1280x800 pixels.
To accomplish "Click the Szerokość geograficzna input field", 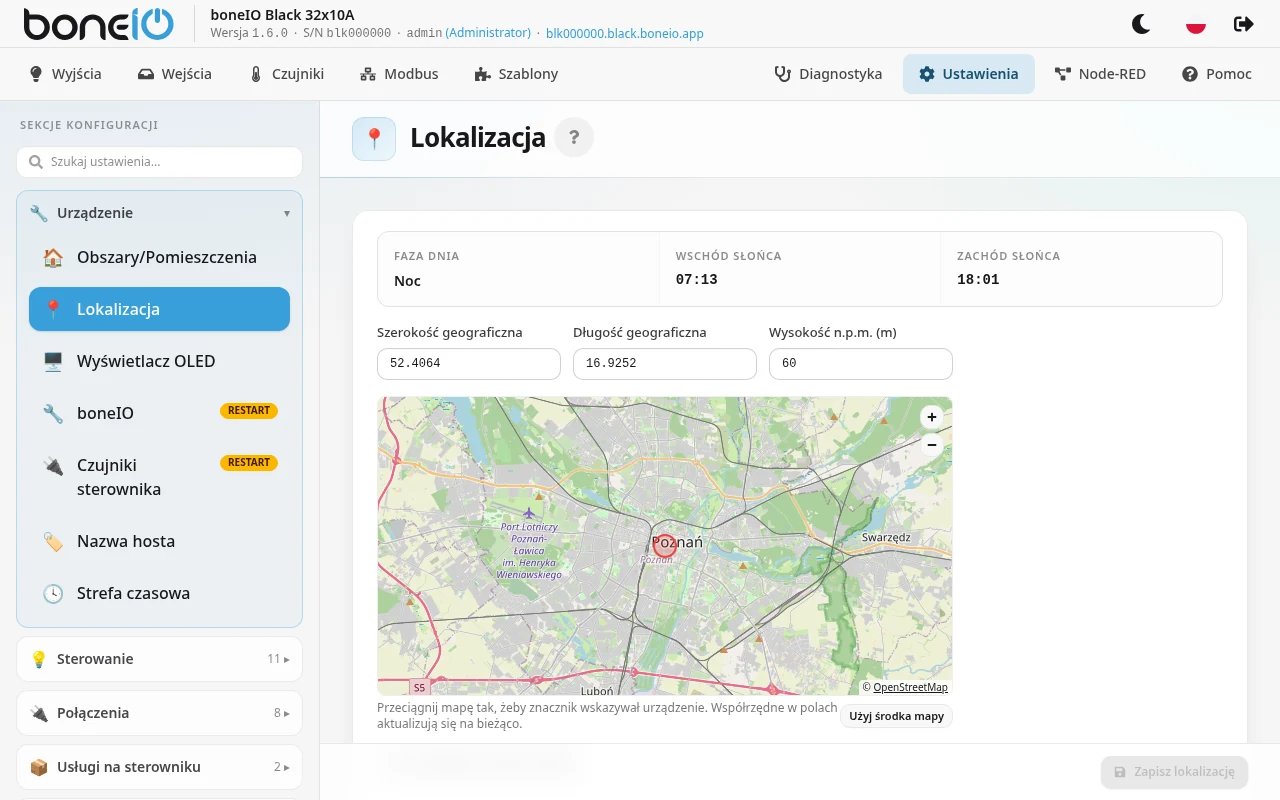I will (x=469, y=364).
